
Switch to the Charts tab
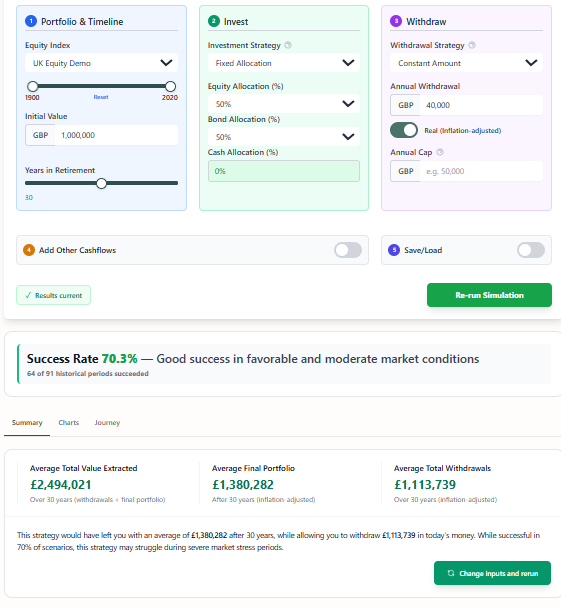click(69, 422)
